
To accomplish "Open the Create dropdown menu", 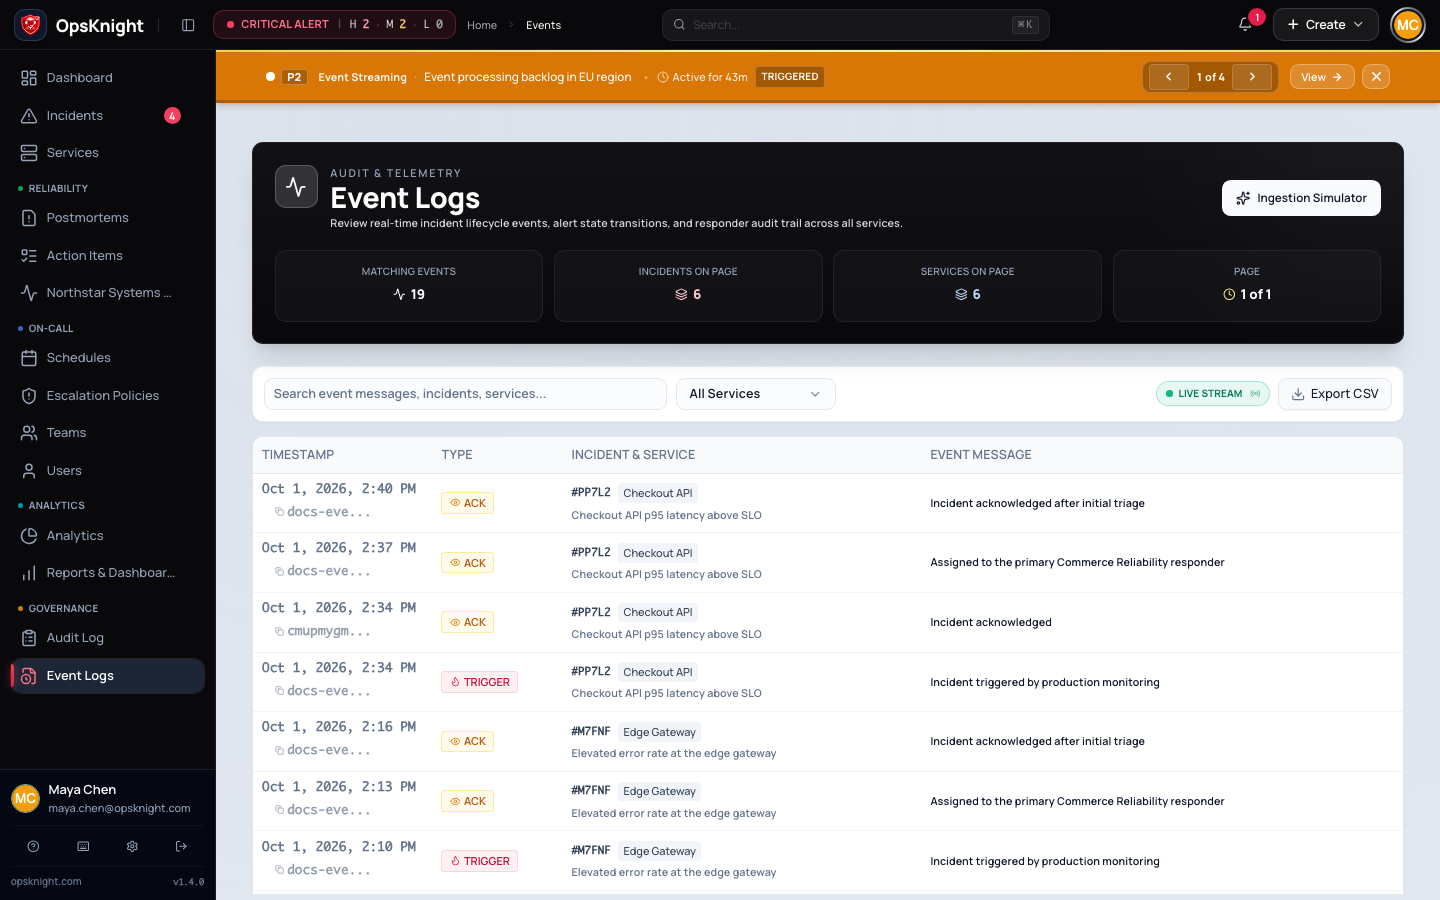I will (1325, 25).
